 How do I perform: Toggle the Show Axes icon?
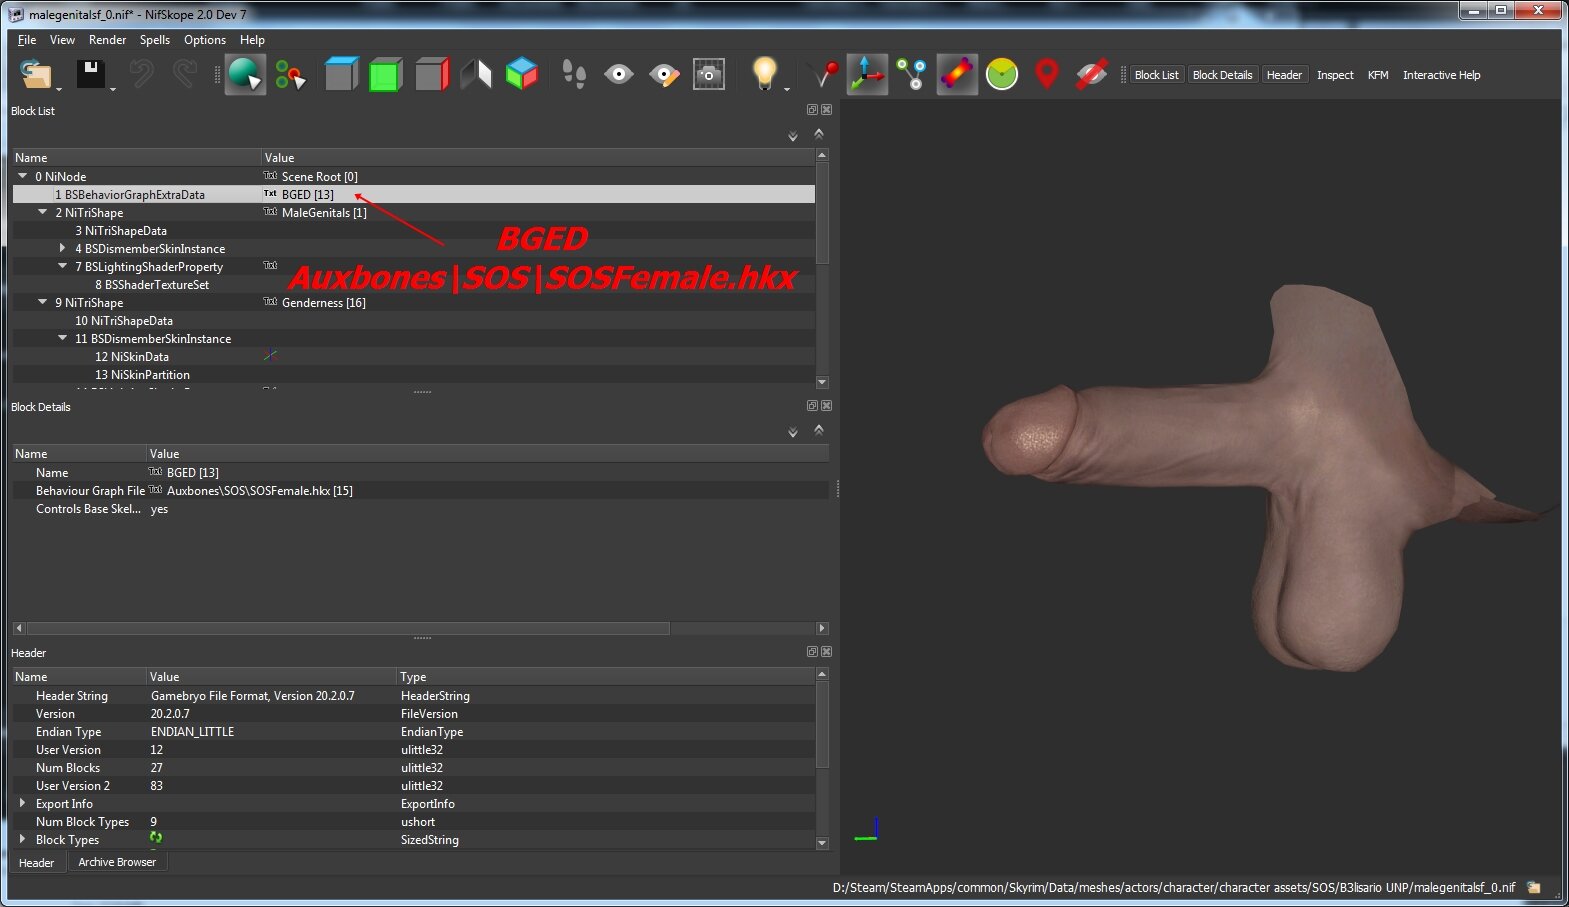point(867,75)
